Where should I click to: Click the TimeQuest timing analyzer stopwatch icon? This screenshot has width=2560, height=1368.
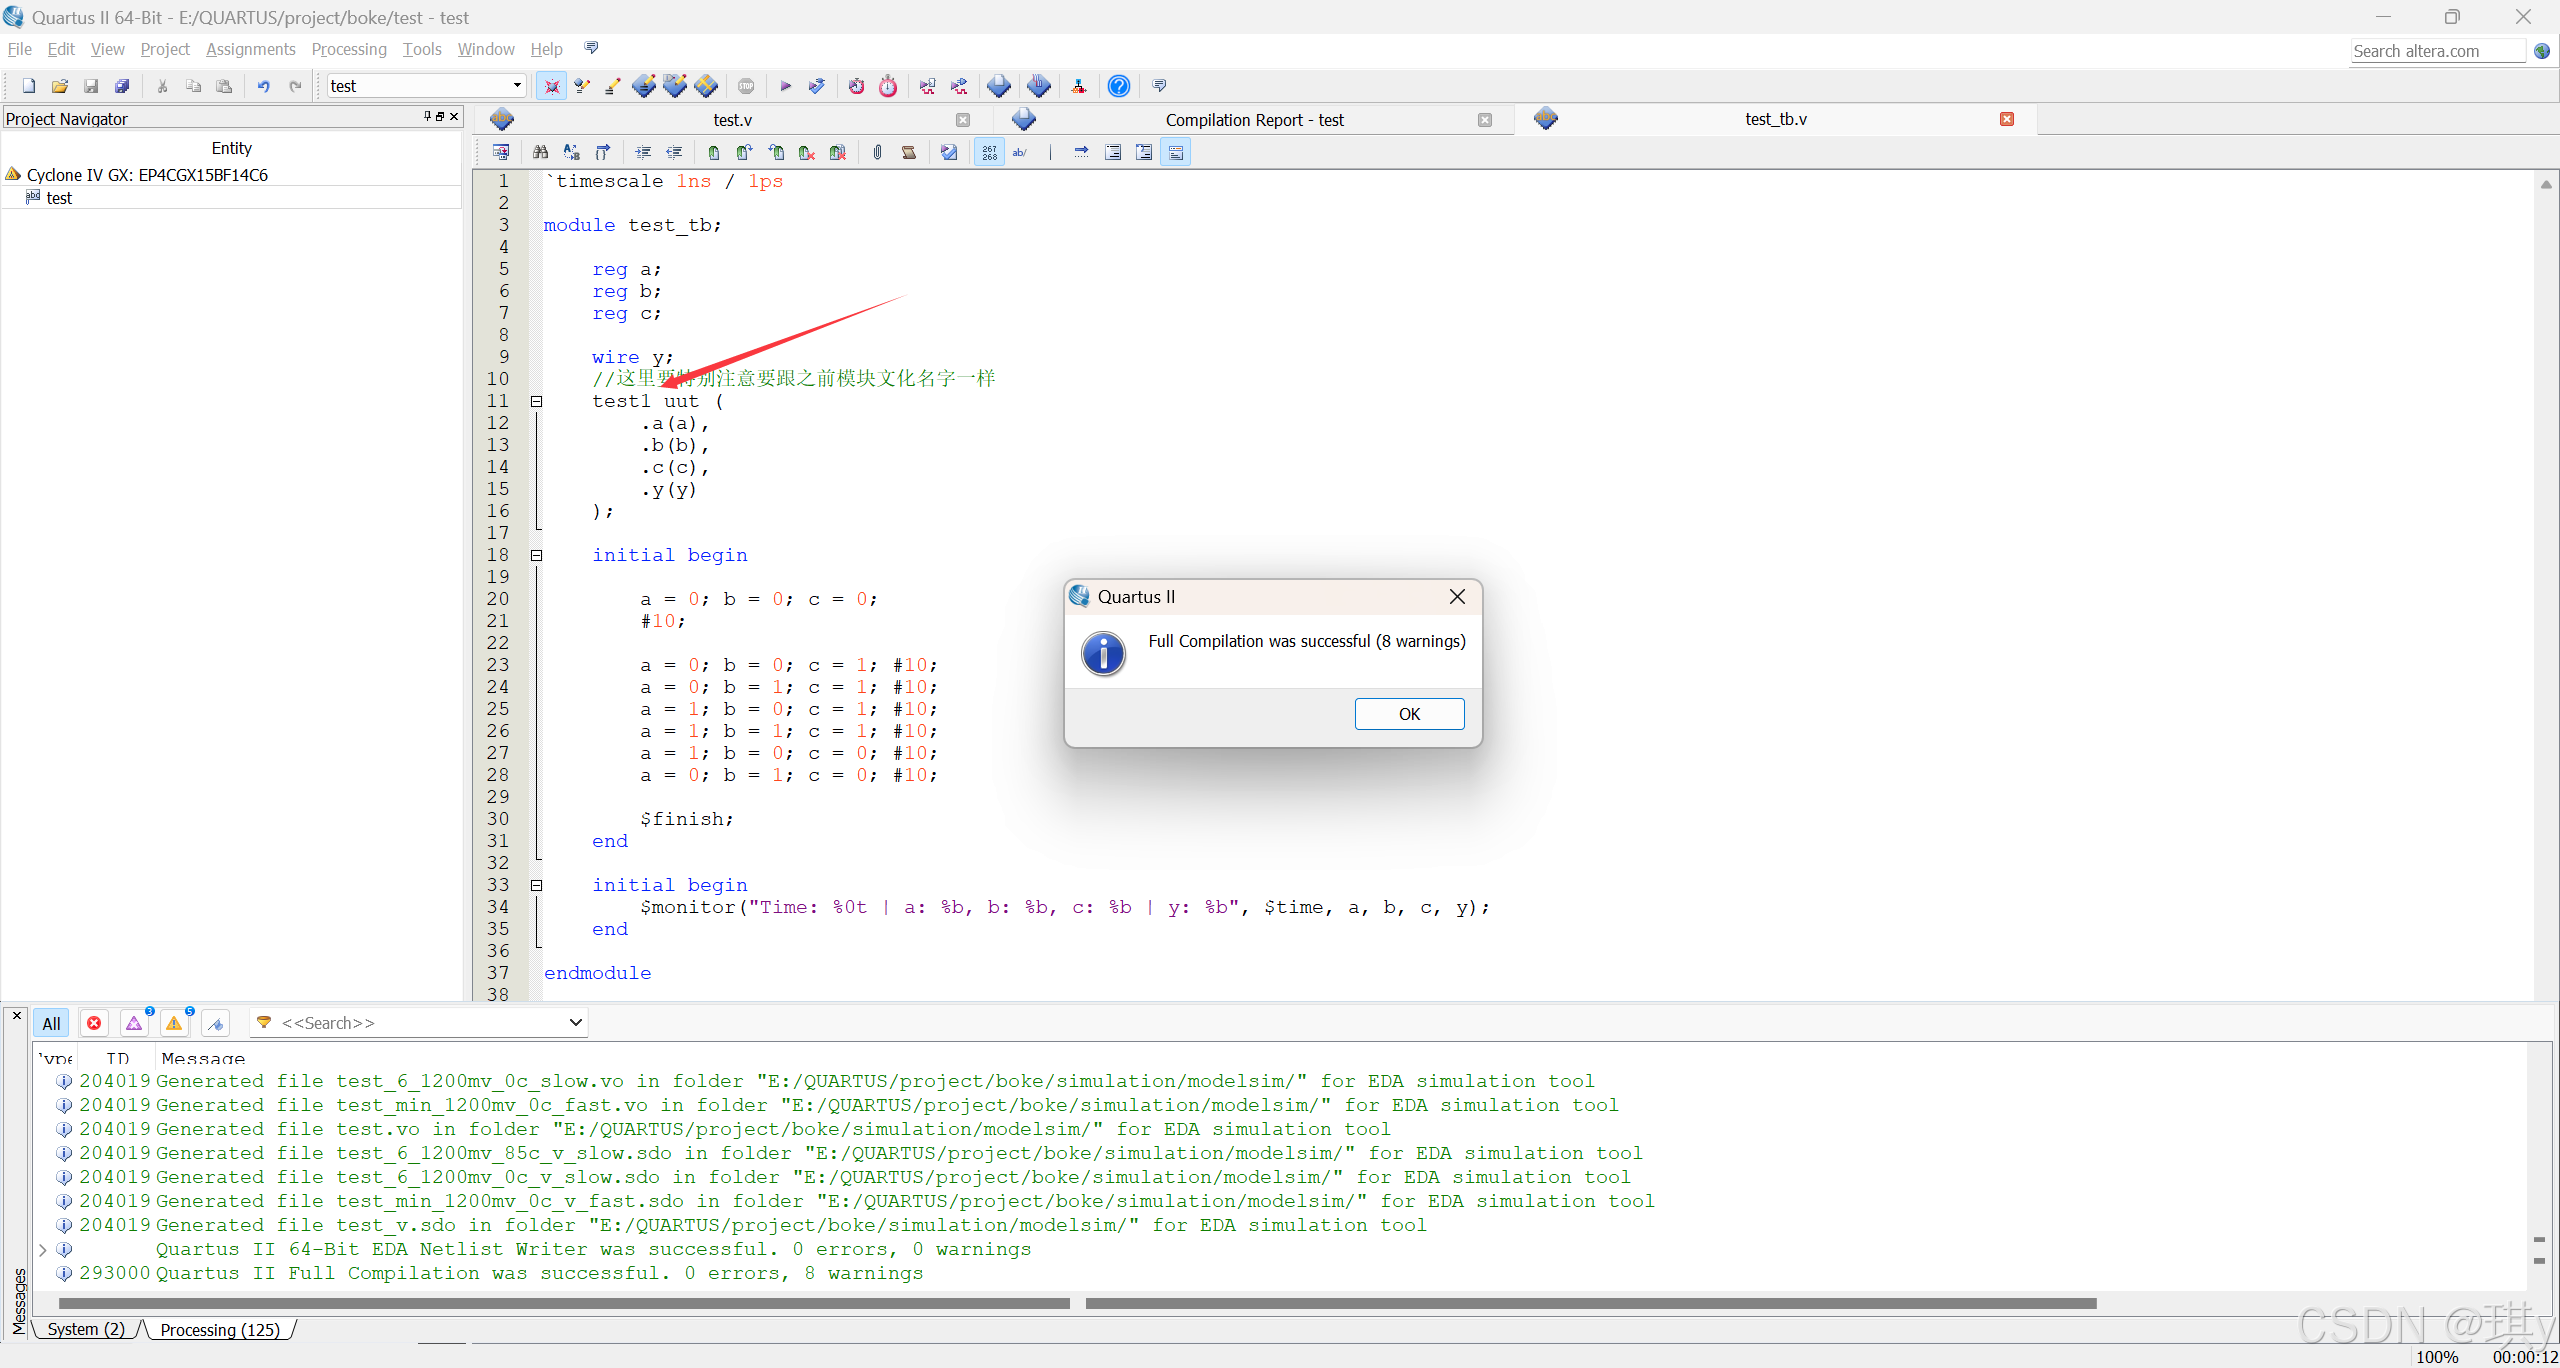tap(888, 86)
